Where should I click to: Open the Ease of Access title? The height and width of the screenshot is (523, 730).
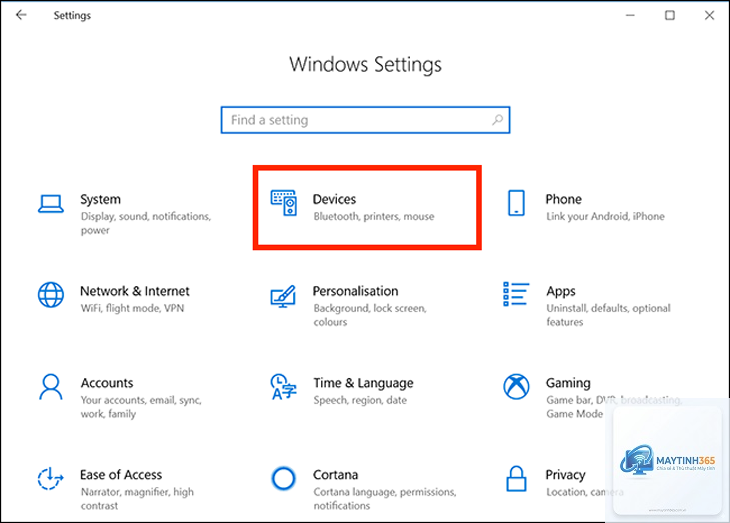coord(121,475)
